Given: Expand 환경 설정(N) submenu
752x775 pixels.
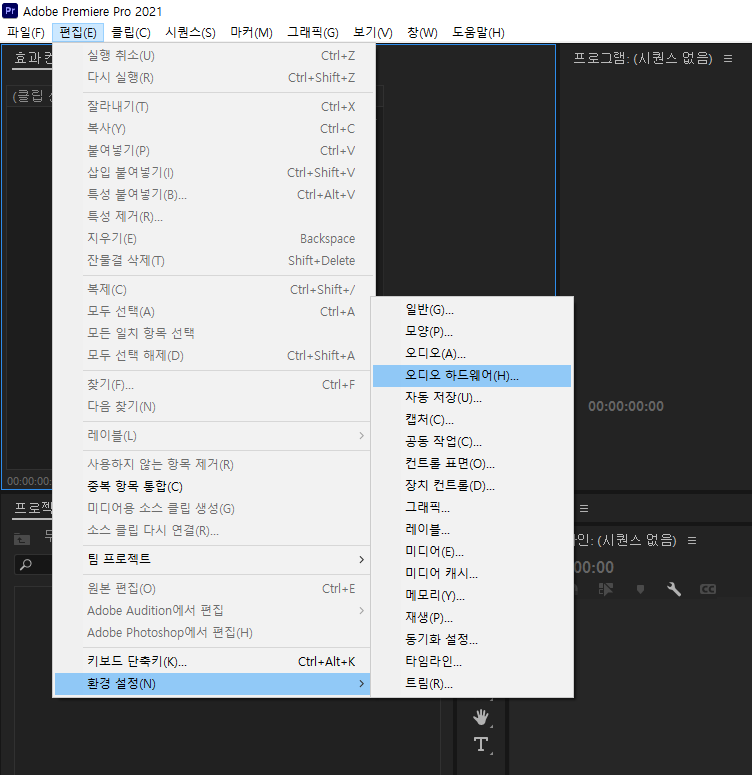Looking at the screenshot, I should click(x=212, y=684).
